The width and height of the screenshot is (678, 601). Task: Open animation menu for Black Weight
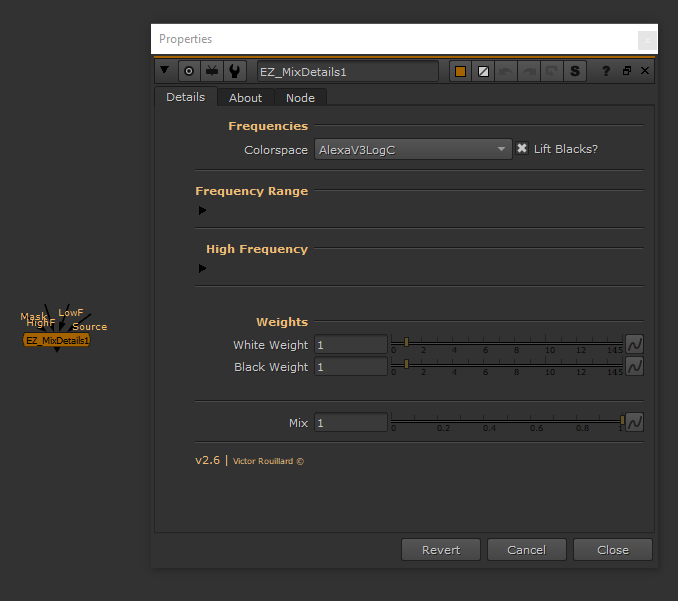click(x=634, y=366)
